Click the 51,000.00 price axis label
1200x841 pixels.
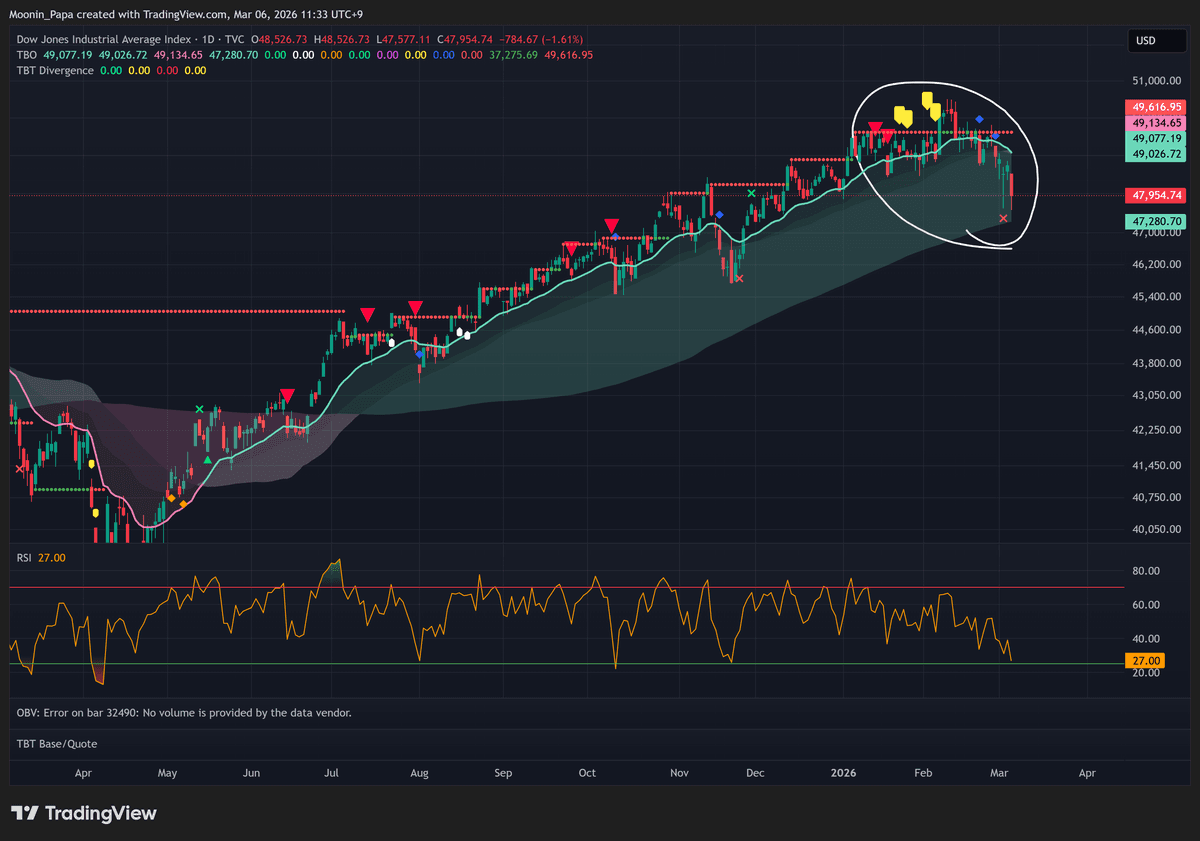pos(1158,80)
